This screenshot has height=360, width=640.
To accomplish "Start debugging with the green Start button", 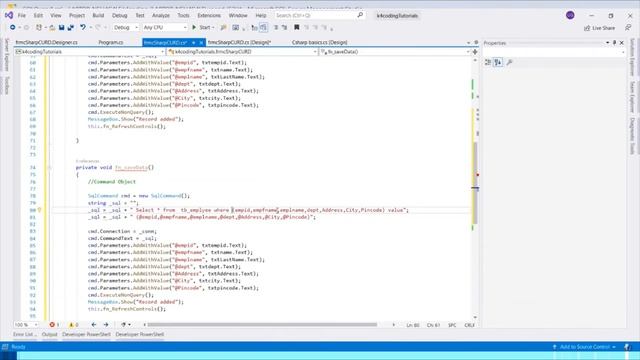I will pos(201,27).
